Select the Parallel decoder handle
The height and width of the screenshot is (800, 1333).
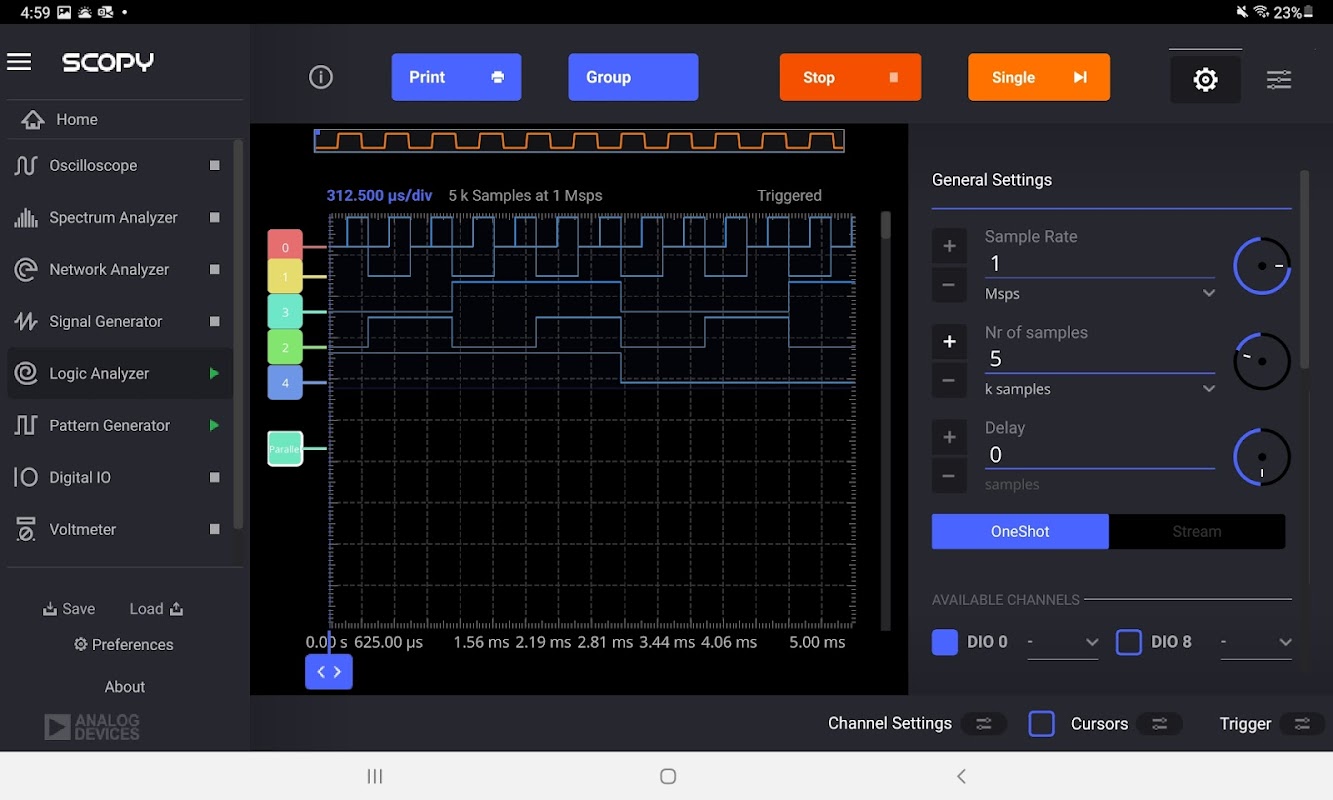click(285, 449)
